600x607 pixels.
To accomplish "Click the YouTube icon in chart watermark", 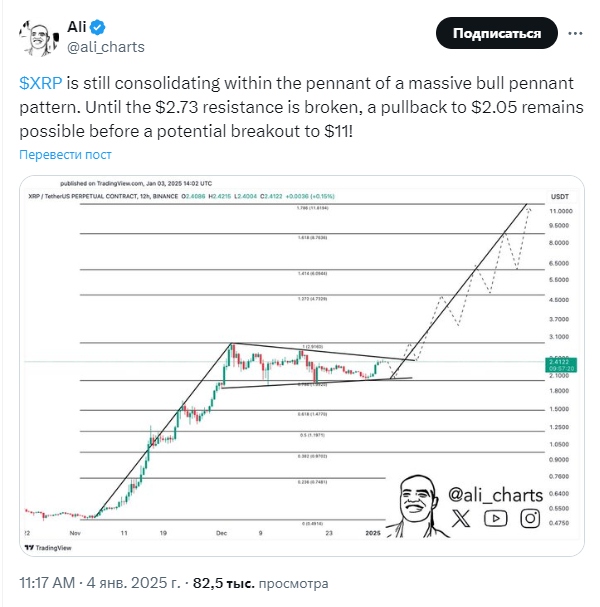I will 495,518.
